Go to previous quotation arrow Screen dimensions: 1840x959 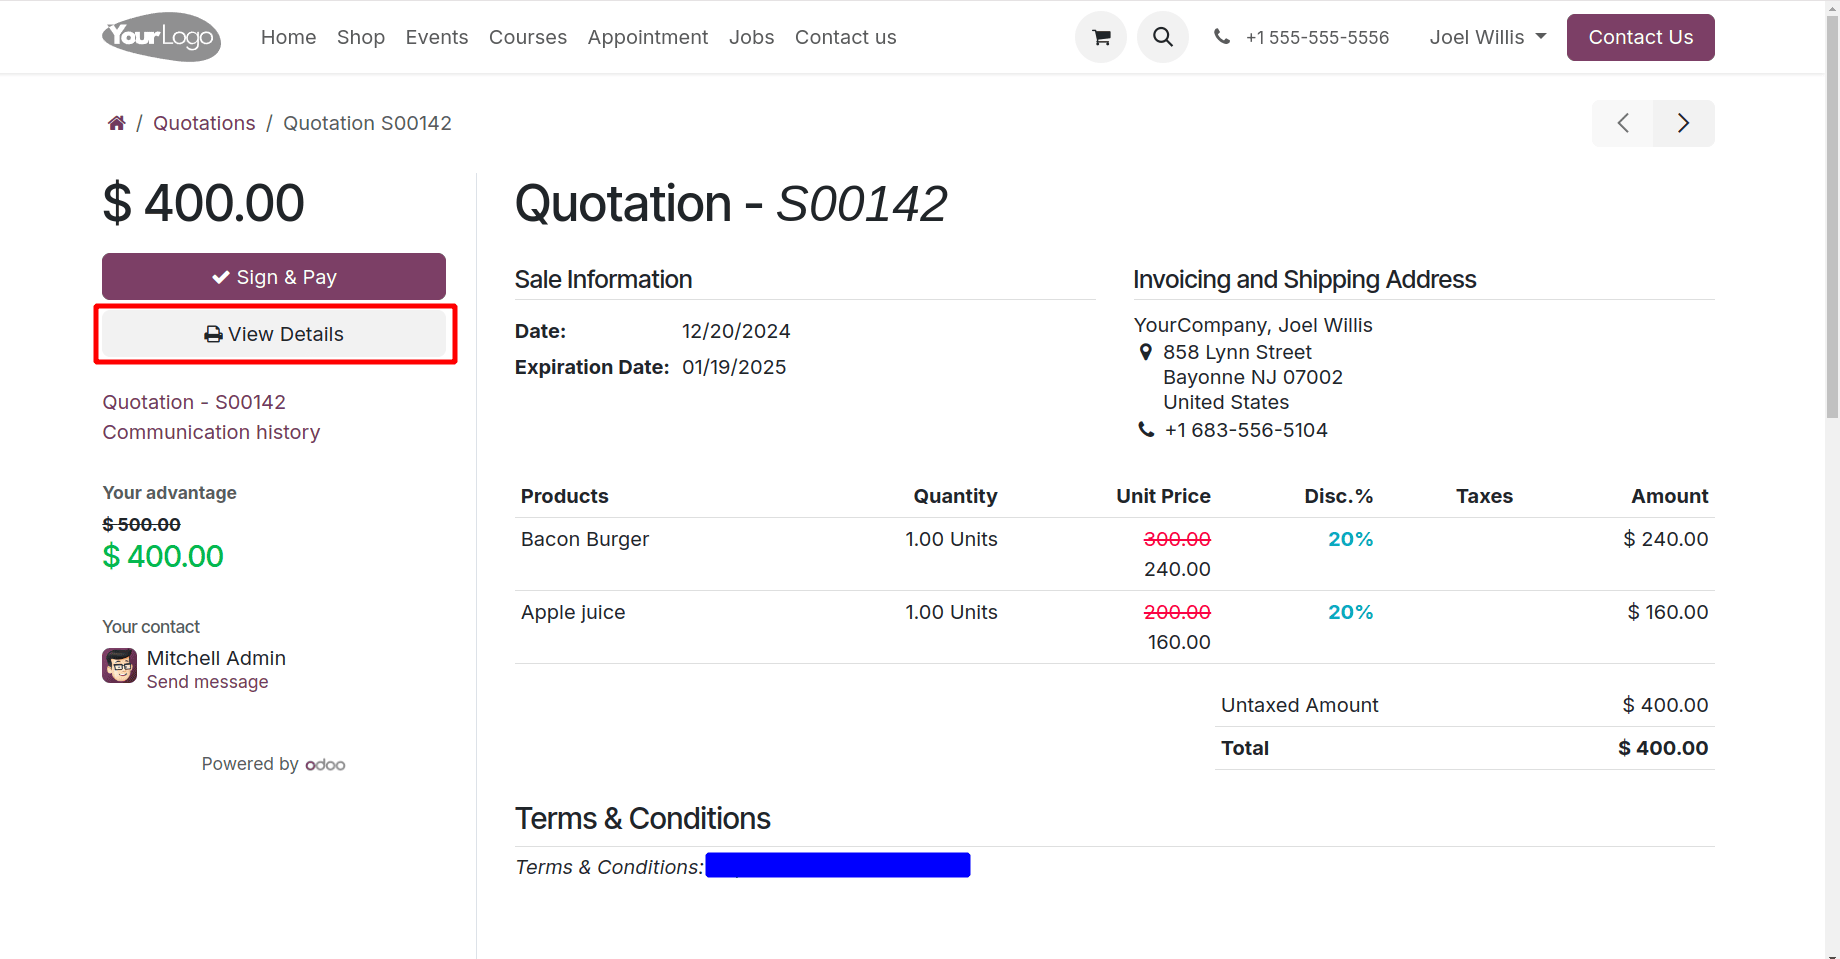point(1623,123)
